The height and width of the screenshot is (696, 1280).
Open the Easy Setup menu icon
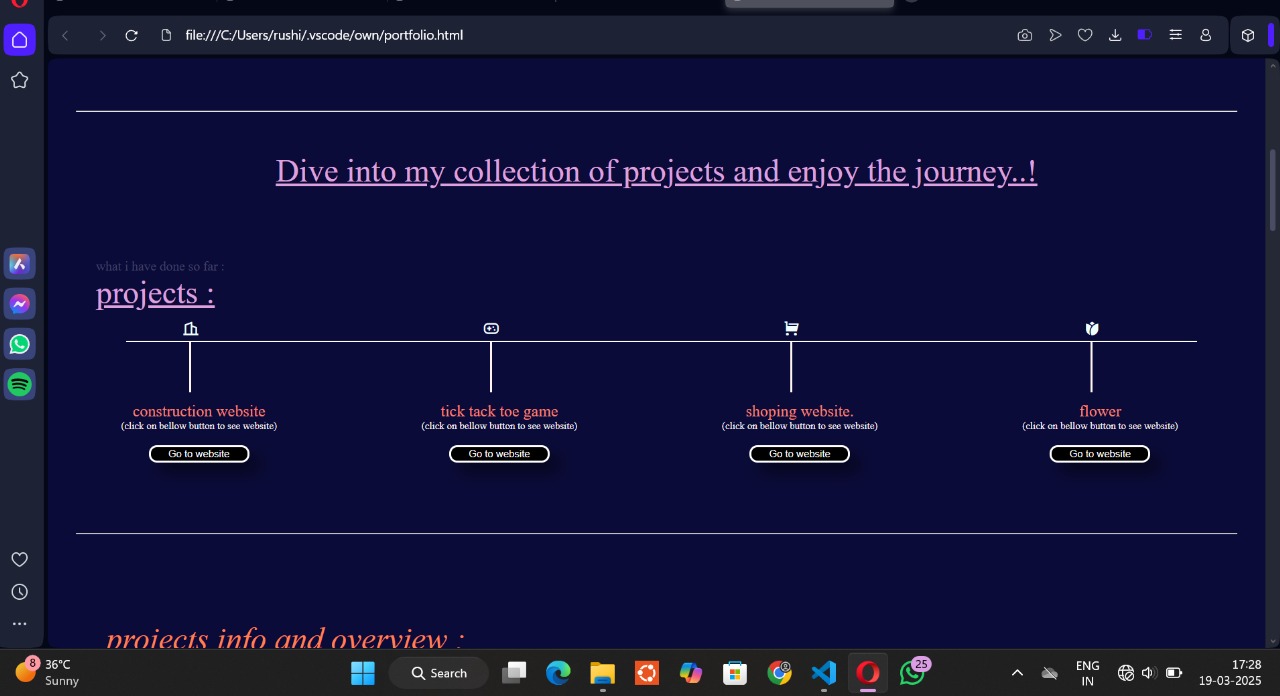1175,35
